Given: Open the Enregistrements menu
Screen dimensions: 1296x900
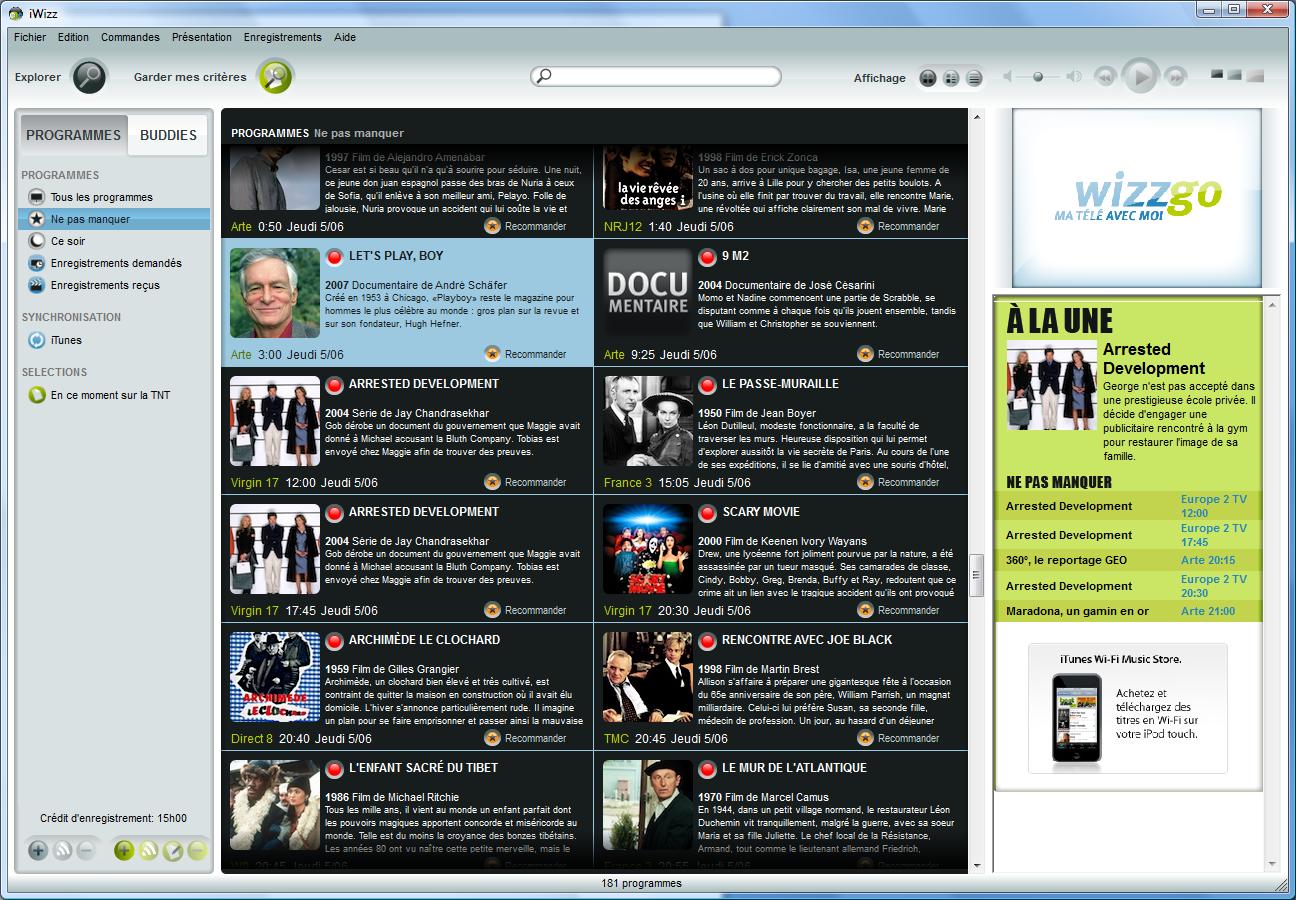Looking at the screenshot, I should 282,37.
